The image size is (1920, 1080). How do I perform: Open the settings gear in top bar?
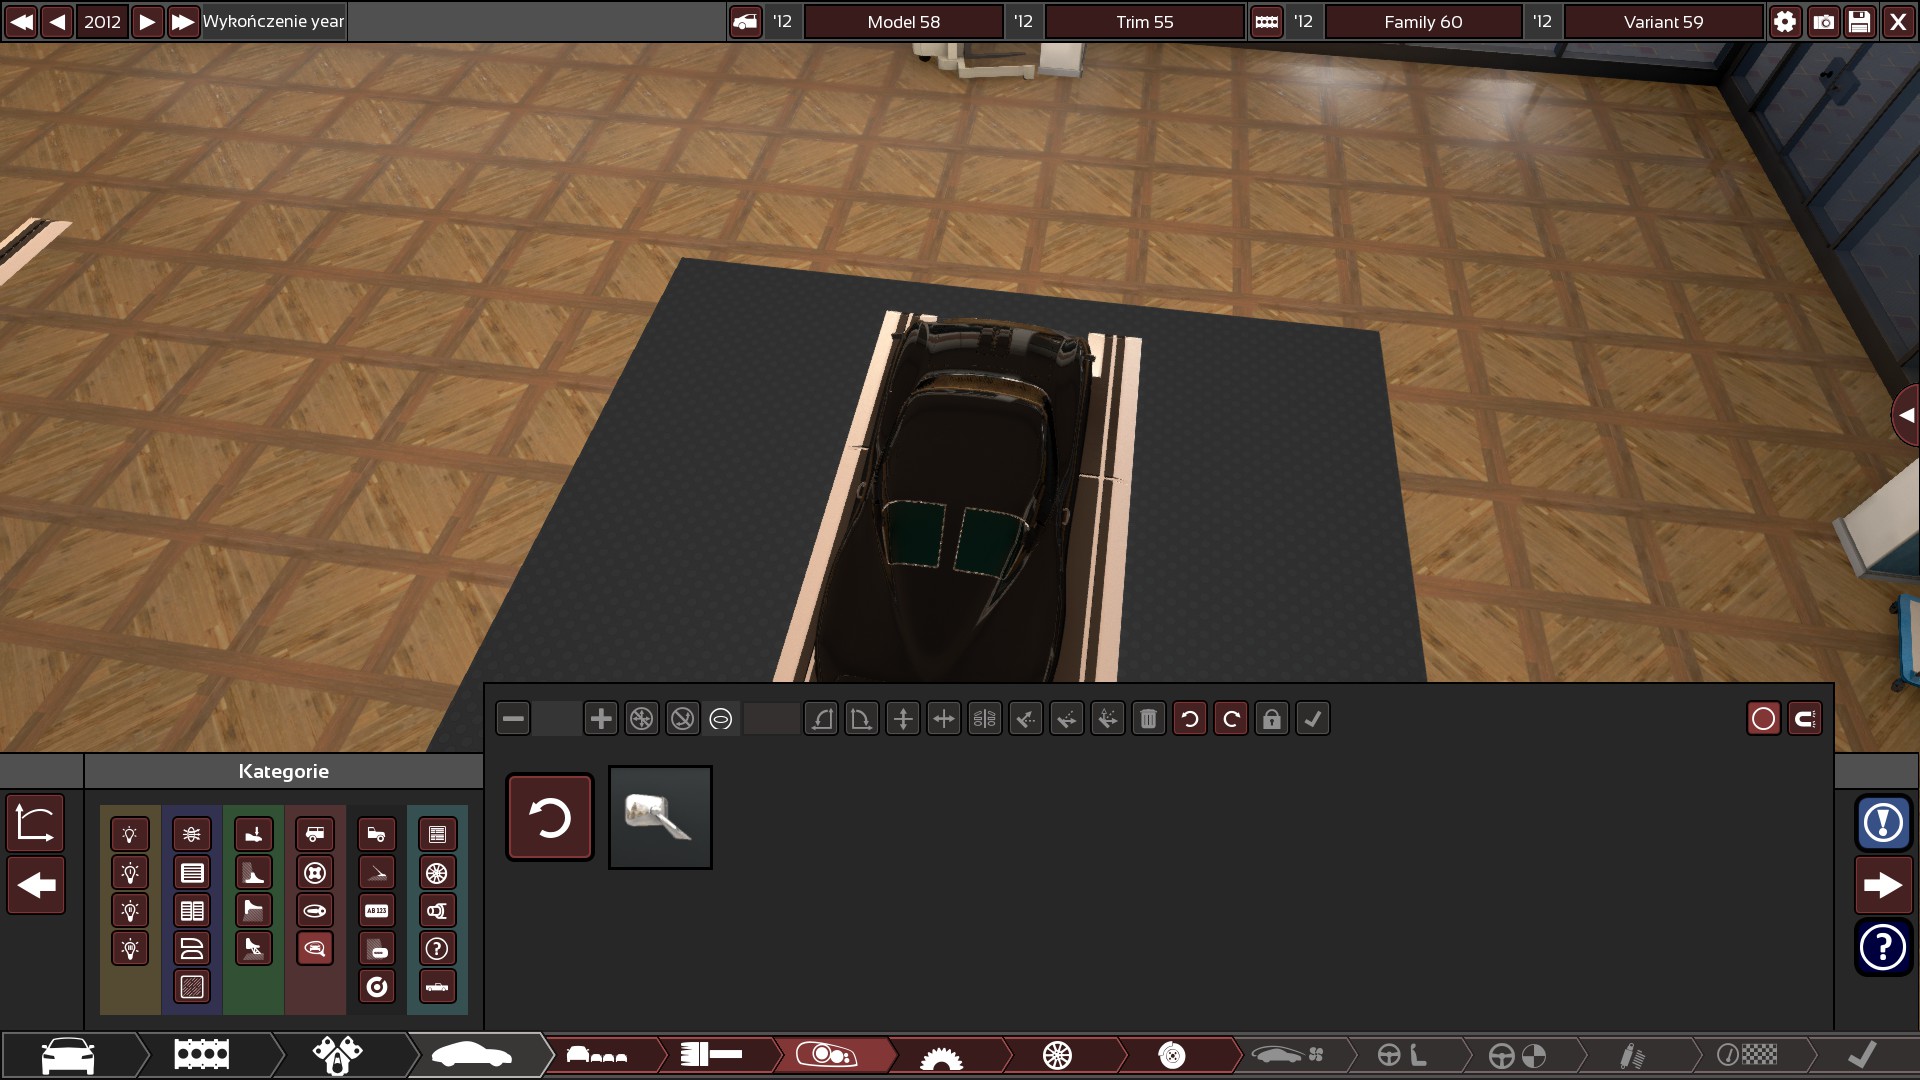1785,21
